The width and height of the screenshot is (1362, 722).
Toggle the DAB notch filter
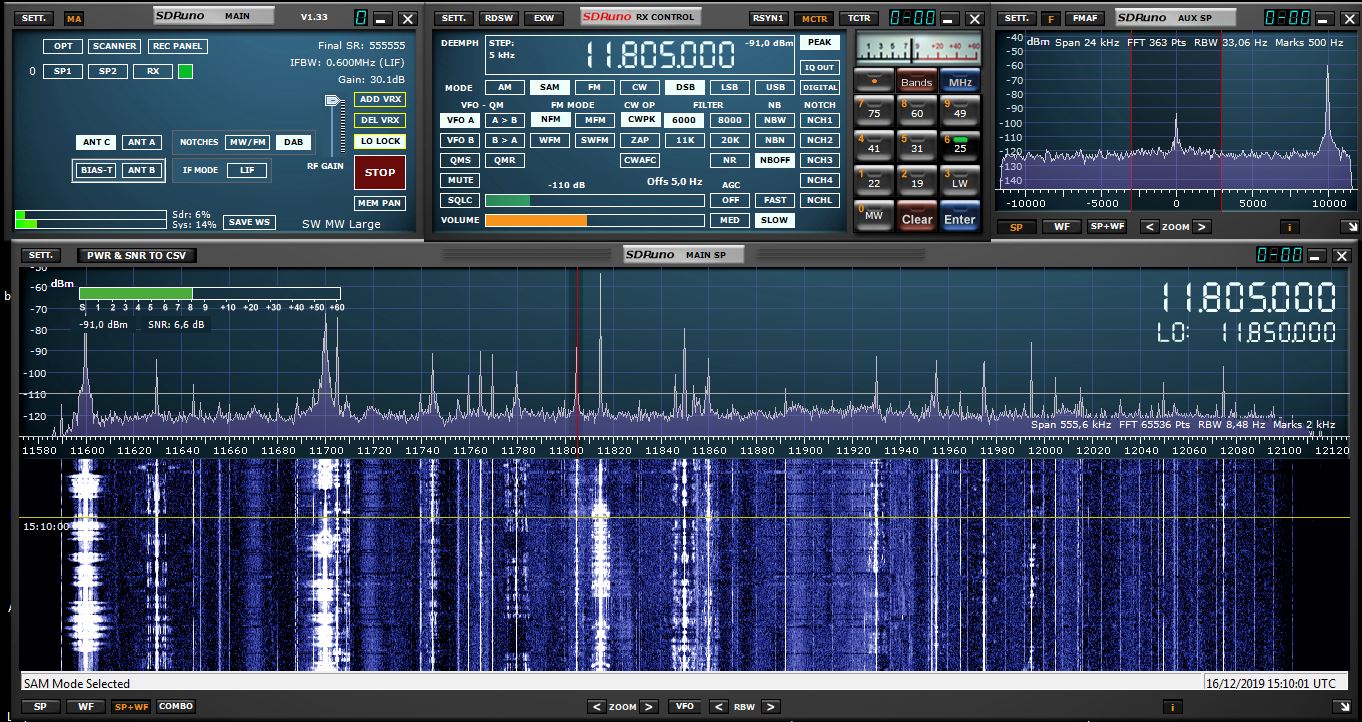point(293,142)
